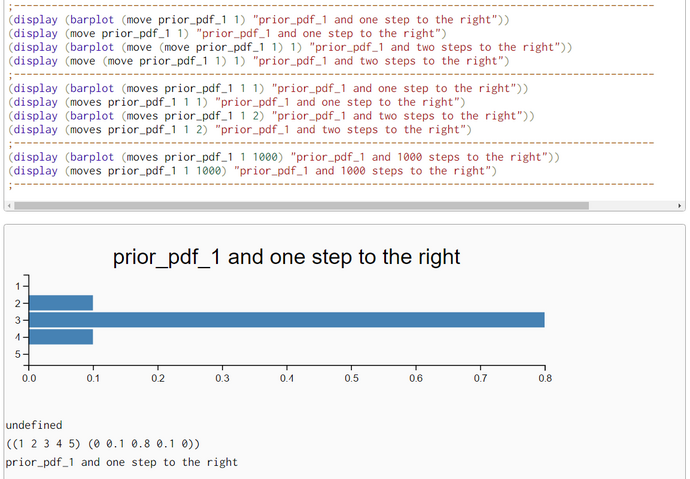The width and height of the screenshot is (690, 479).
Task: Click the last display moves 1000 line
Action: click(252, 171)
